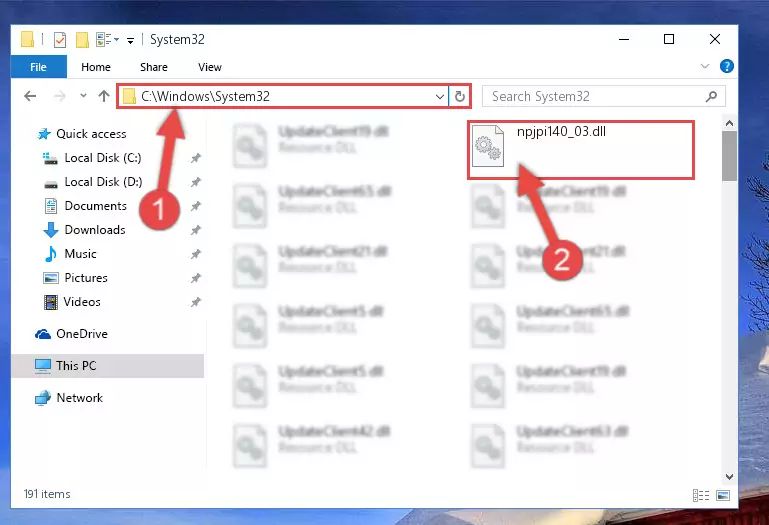Open Pictures in the sidebar
Viewport: 769px width, 525px height.
(x=86, y=278)
